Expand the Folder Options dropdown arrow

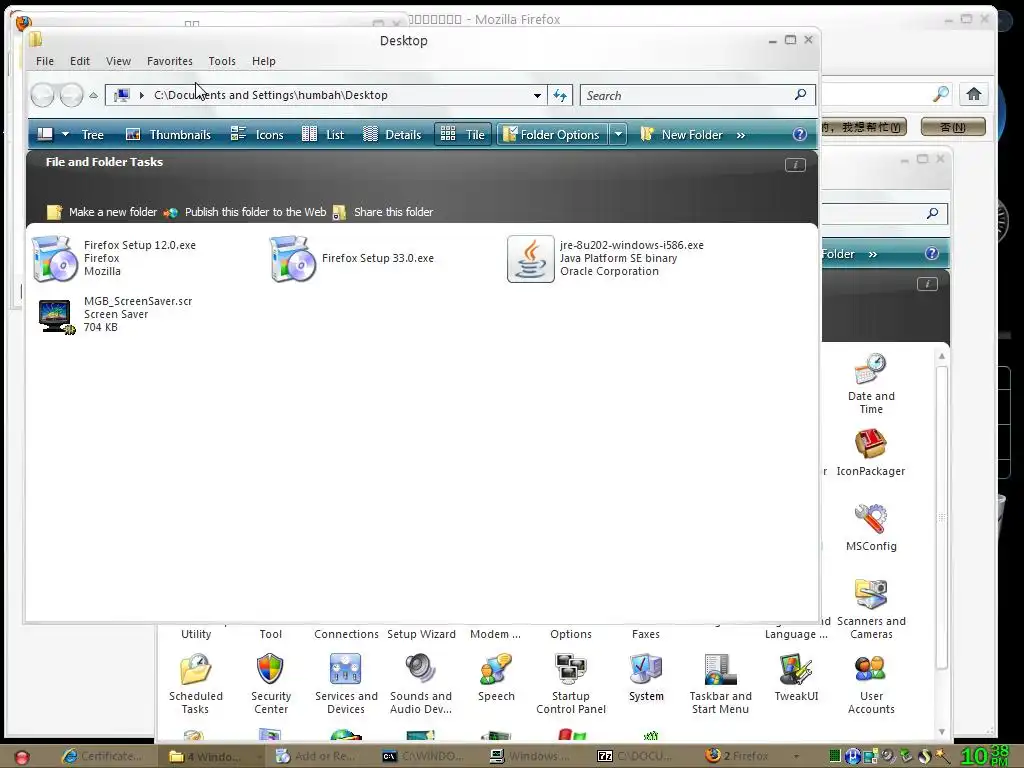coord(618,135)
